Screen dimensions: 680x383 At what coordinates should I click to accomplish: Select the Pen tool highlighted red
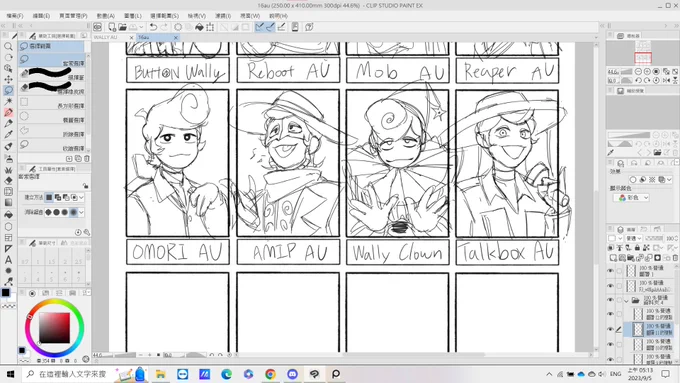(8, 112)
